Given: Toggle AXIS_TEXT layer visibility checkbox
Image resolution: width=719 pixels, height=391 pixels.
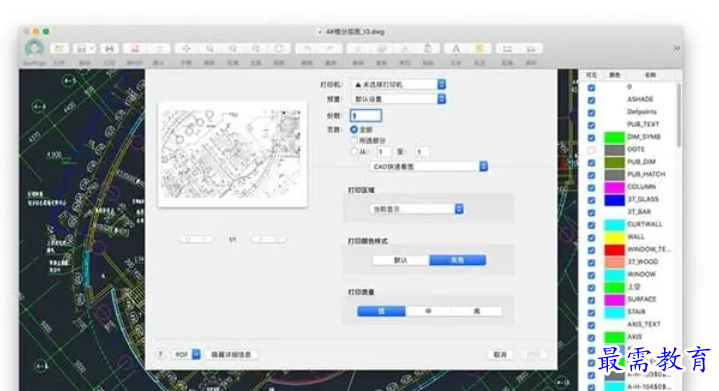Looking at the screenshot, I should tap(592, 325).
